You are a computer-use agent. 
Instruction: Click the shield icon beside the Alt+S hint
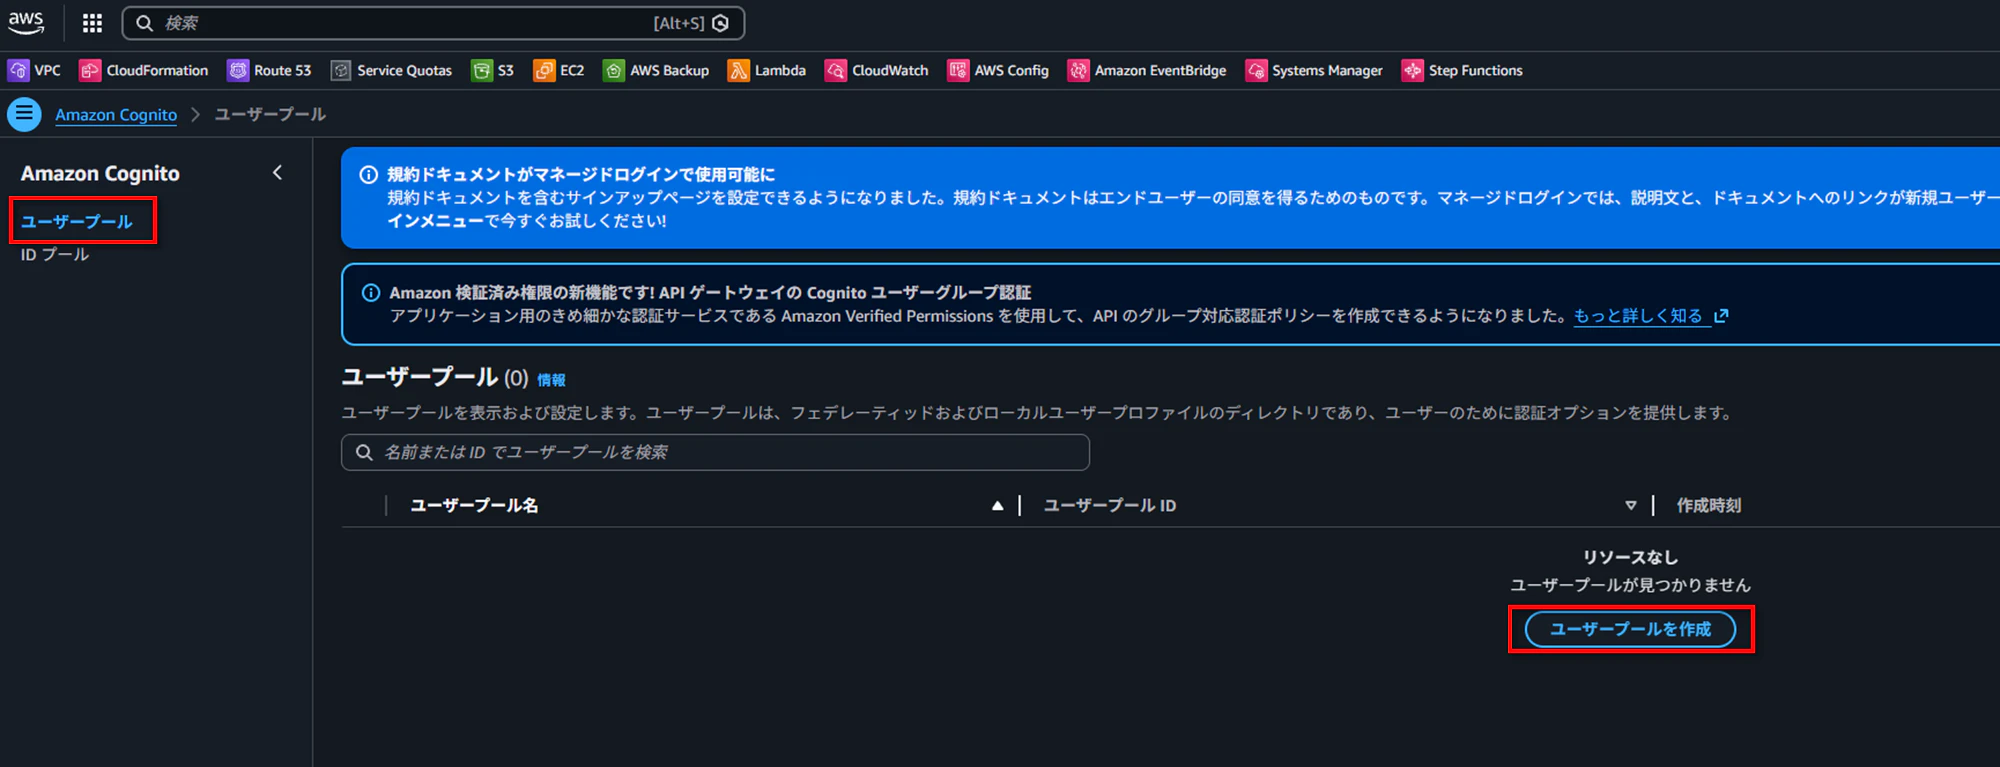(720, 23)
